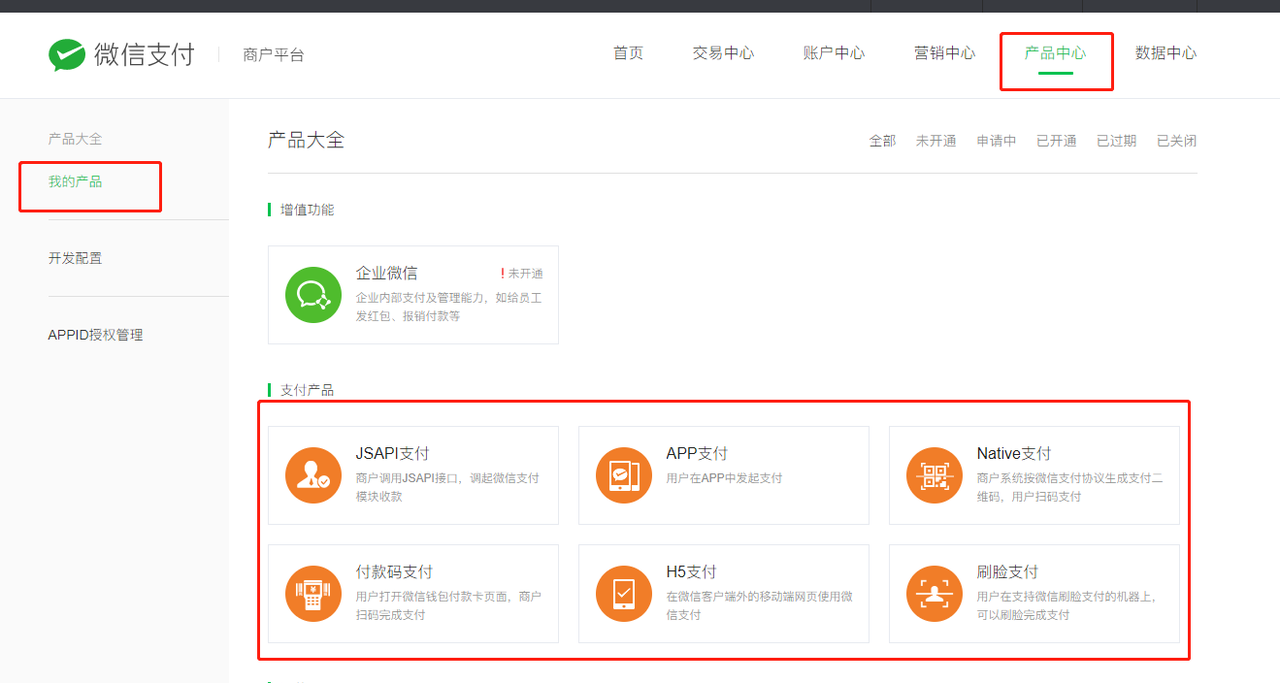Select the 产品中心 tab
This screenshot has height=683, width=1280.
pos(1055,53)
